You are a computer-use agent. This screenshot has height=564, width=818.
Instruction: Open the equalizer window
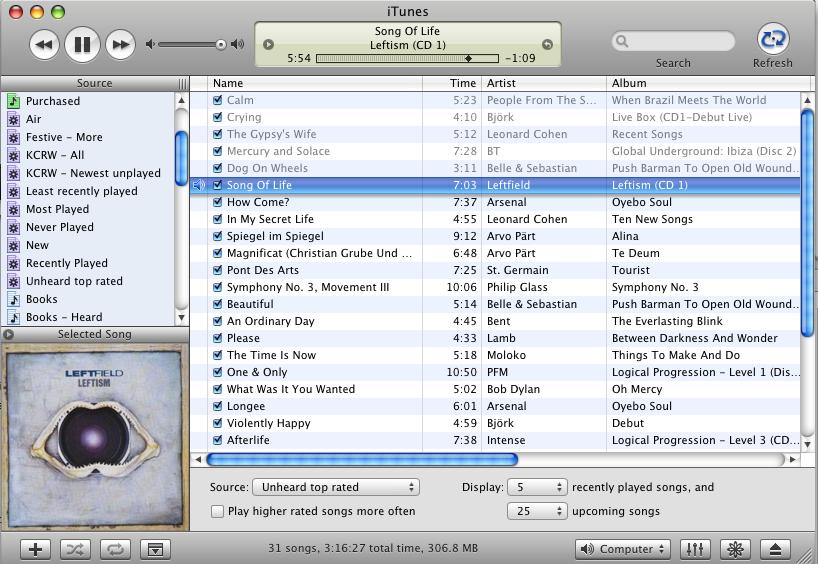point(695,549)
